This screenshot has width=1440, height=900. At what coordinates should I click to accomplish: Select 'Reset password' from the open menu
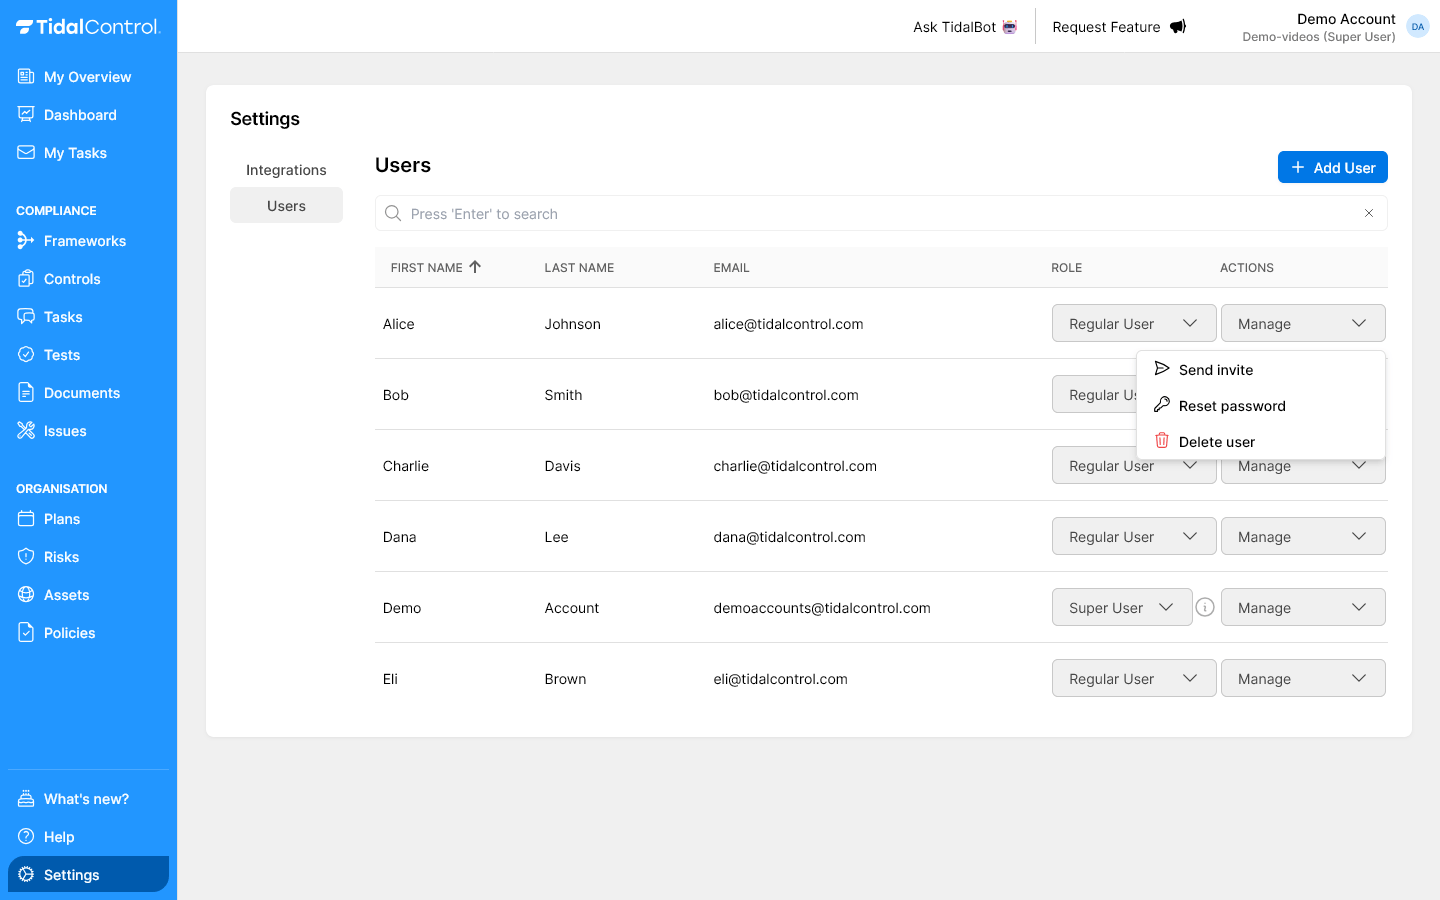click(x=1232, y=405)
